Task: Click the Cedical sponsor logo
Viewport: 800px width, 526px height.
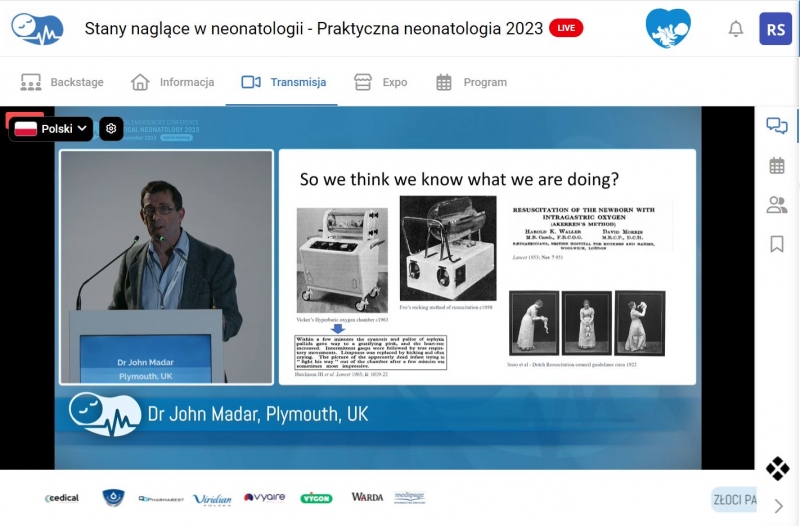Action: 61,498
